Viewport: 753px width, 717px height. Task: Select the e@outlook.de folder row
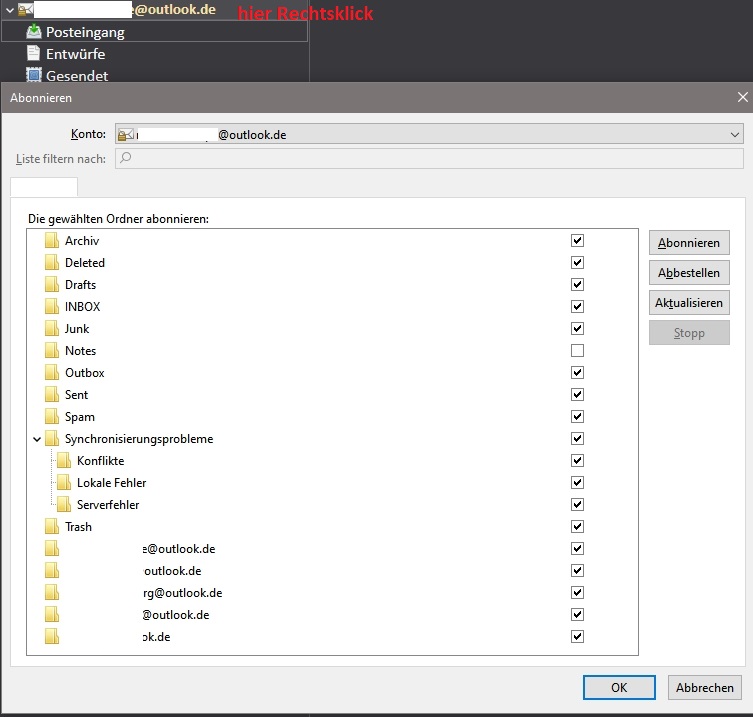pyautogui.click(x=332, y=548)
